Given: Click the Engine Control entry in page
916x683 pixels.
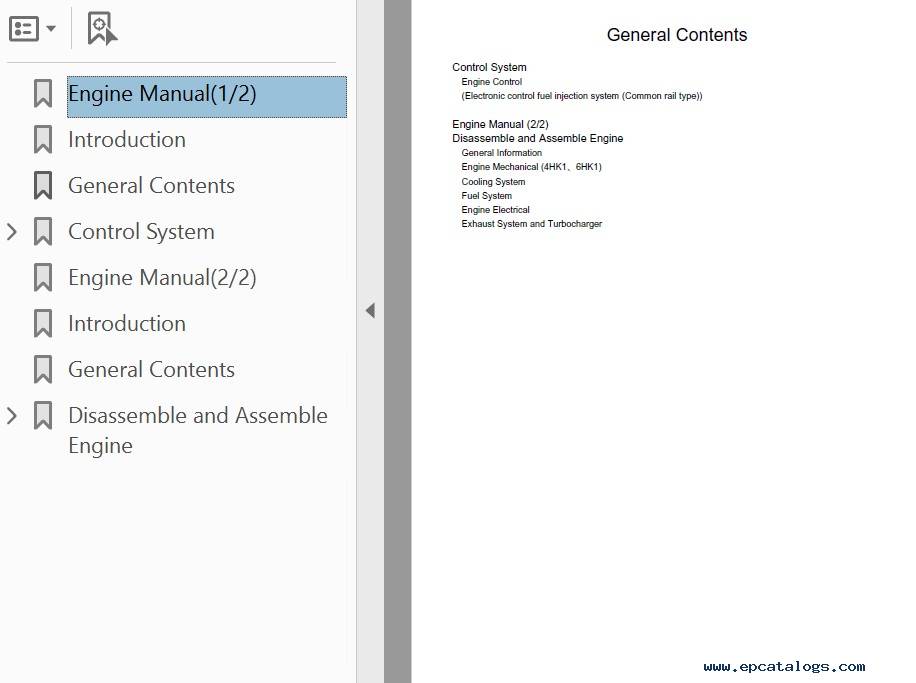Looking at the screenshot, I should [491, 82].
